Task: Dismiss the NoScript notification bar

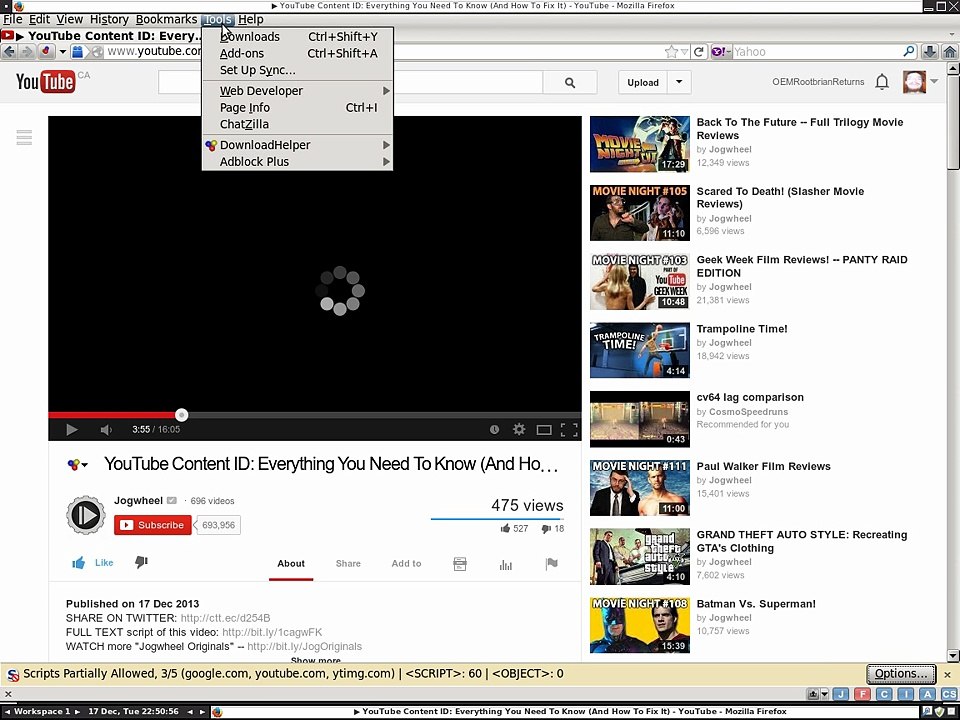Action: [947, 675]
